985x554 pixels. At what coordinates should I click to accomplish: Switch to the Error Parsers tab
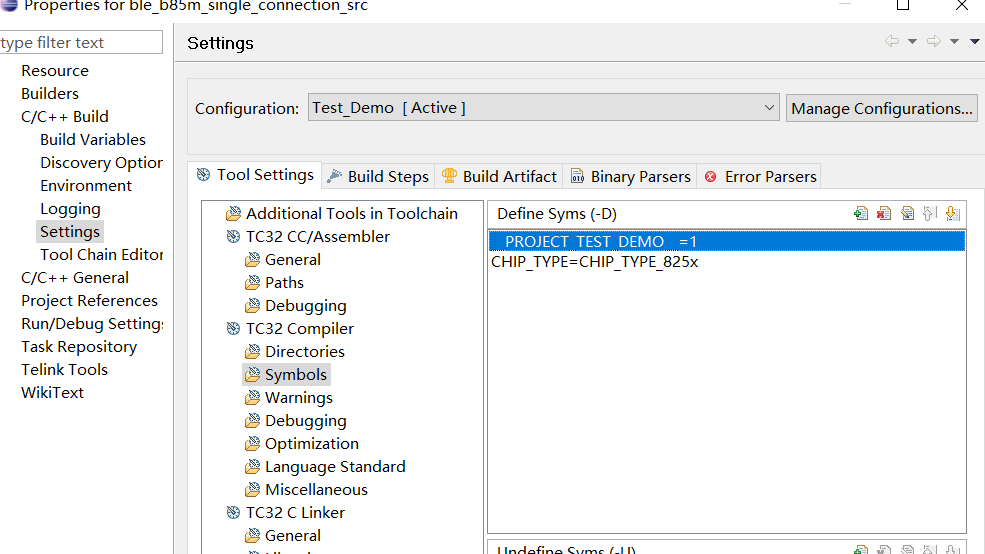[760, 176]
